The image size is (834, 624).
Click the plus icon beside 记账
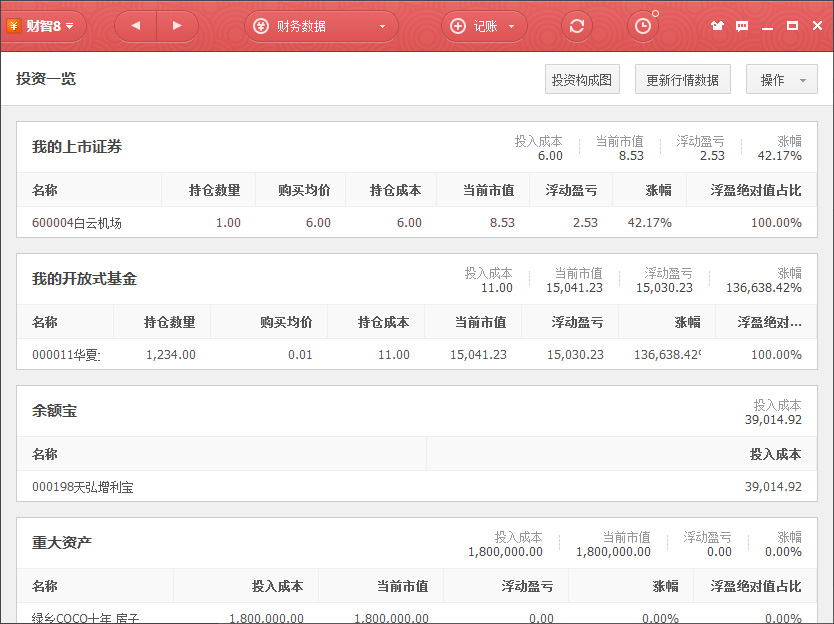458,26
